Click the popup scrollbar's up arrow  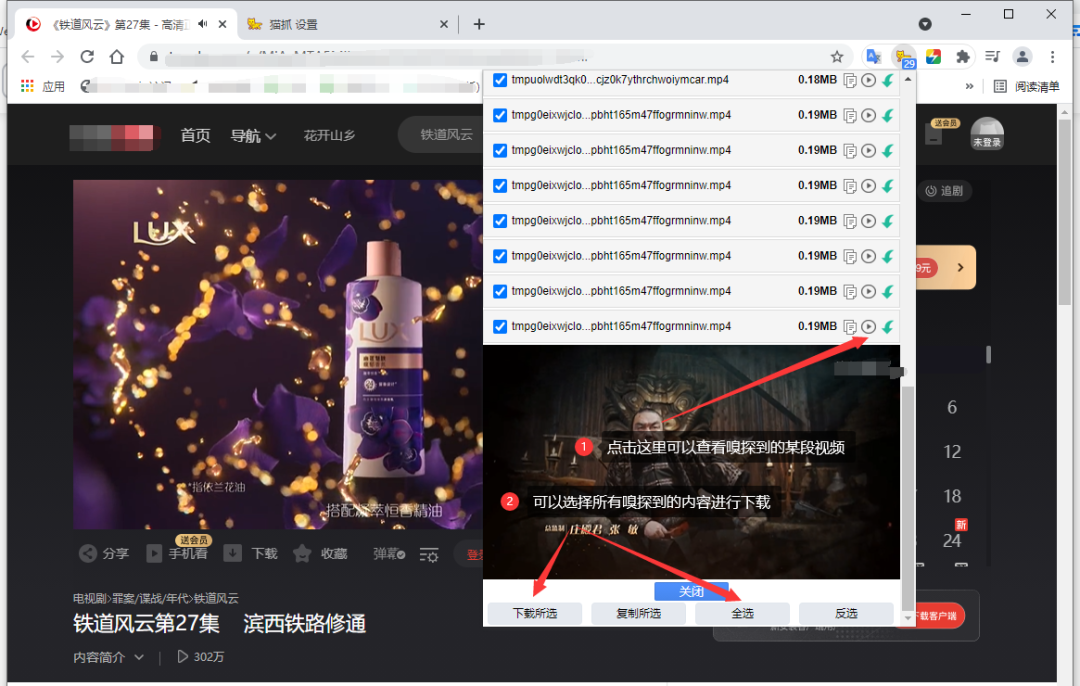[908, 79]
